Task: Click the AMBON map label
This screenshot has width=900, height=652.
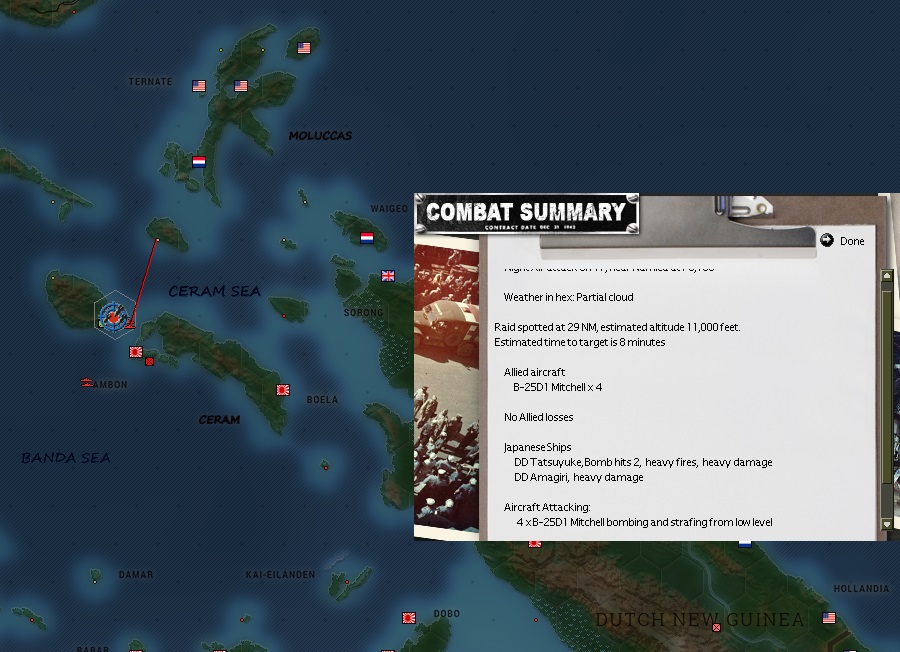Action: point(111,385)
